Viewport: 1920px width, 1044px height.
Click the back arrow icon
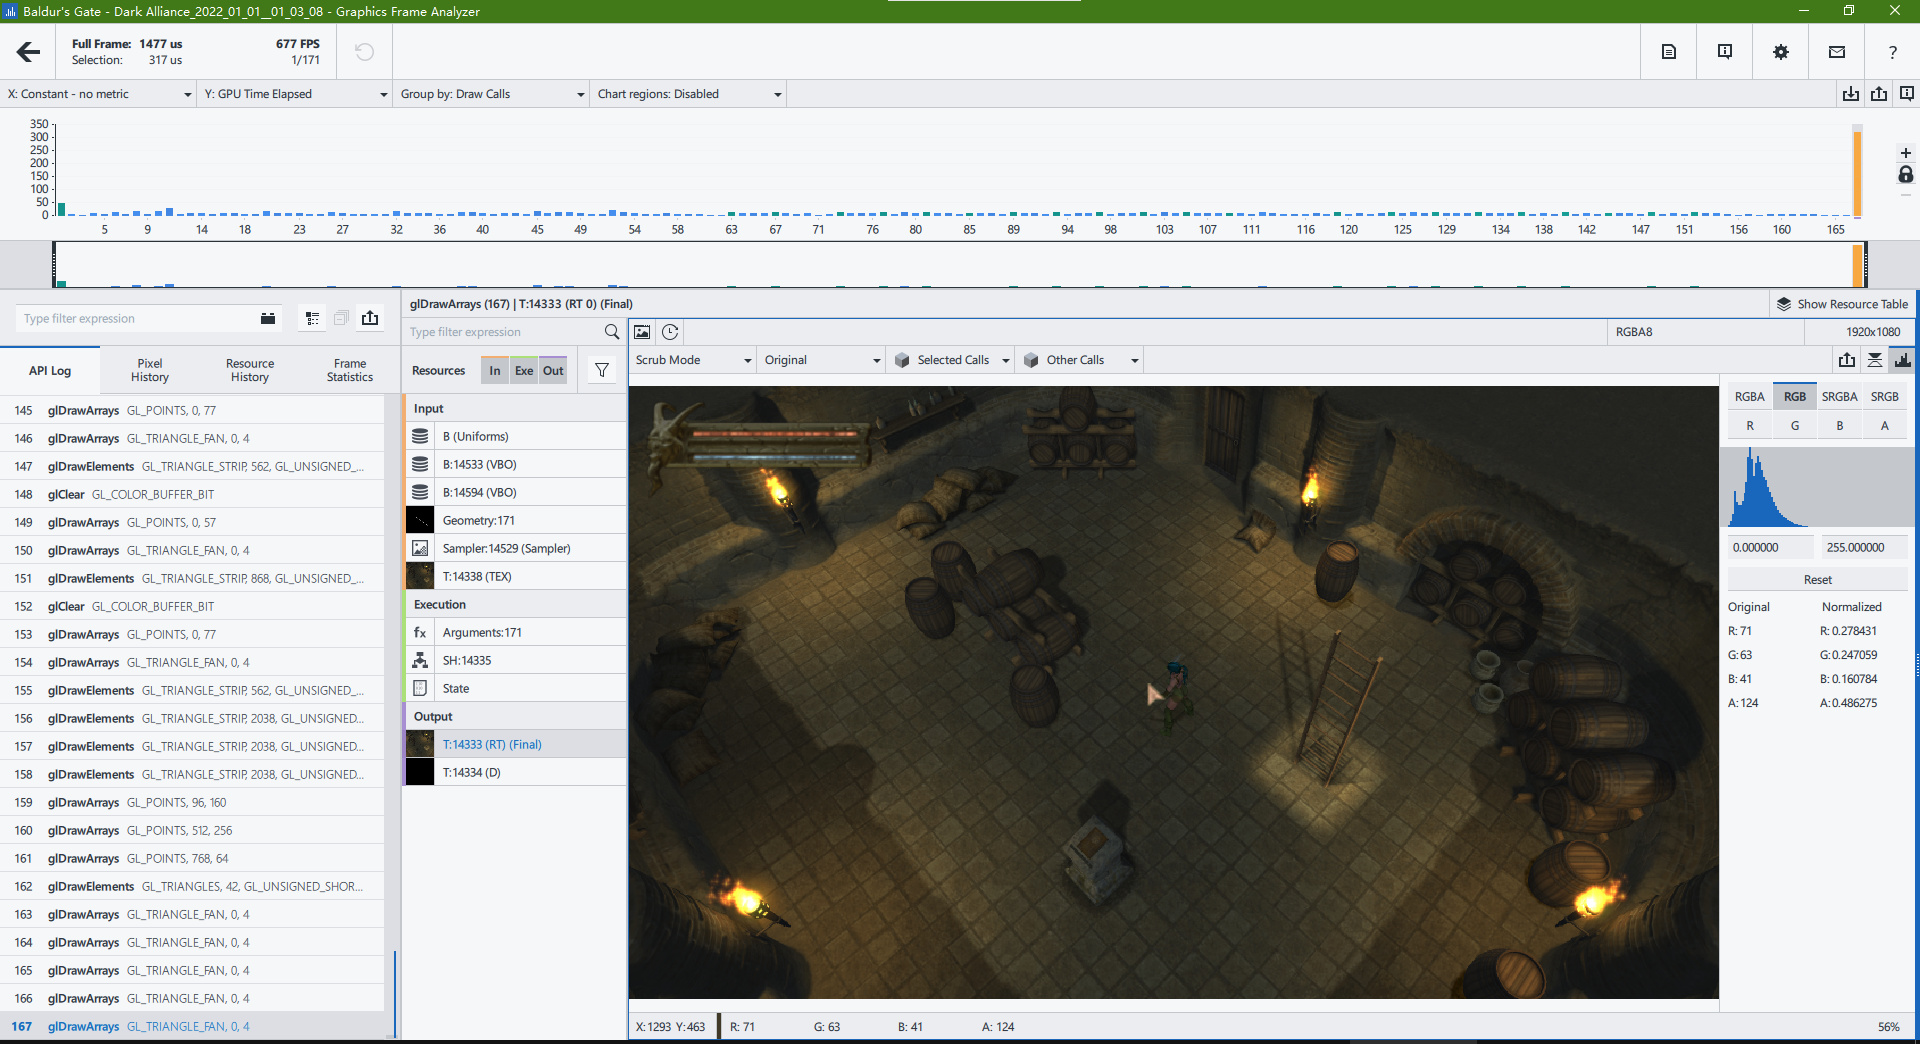(28, 52)
